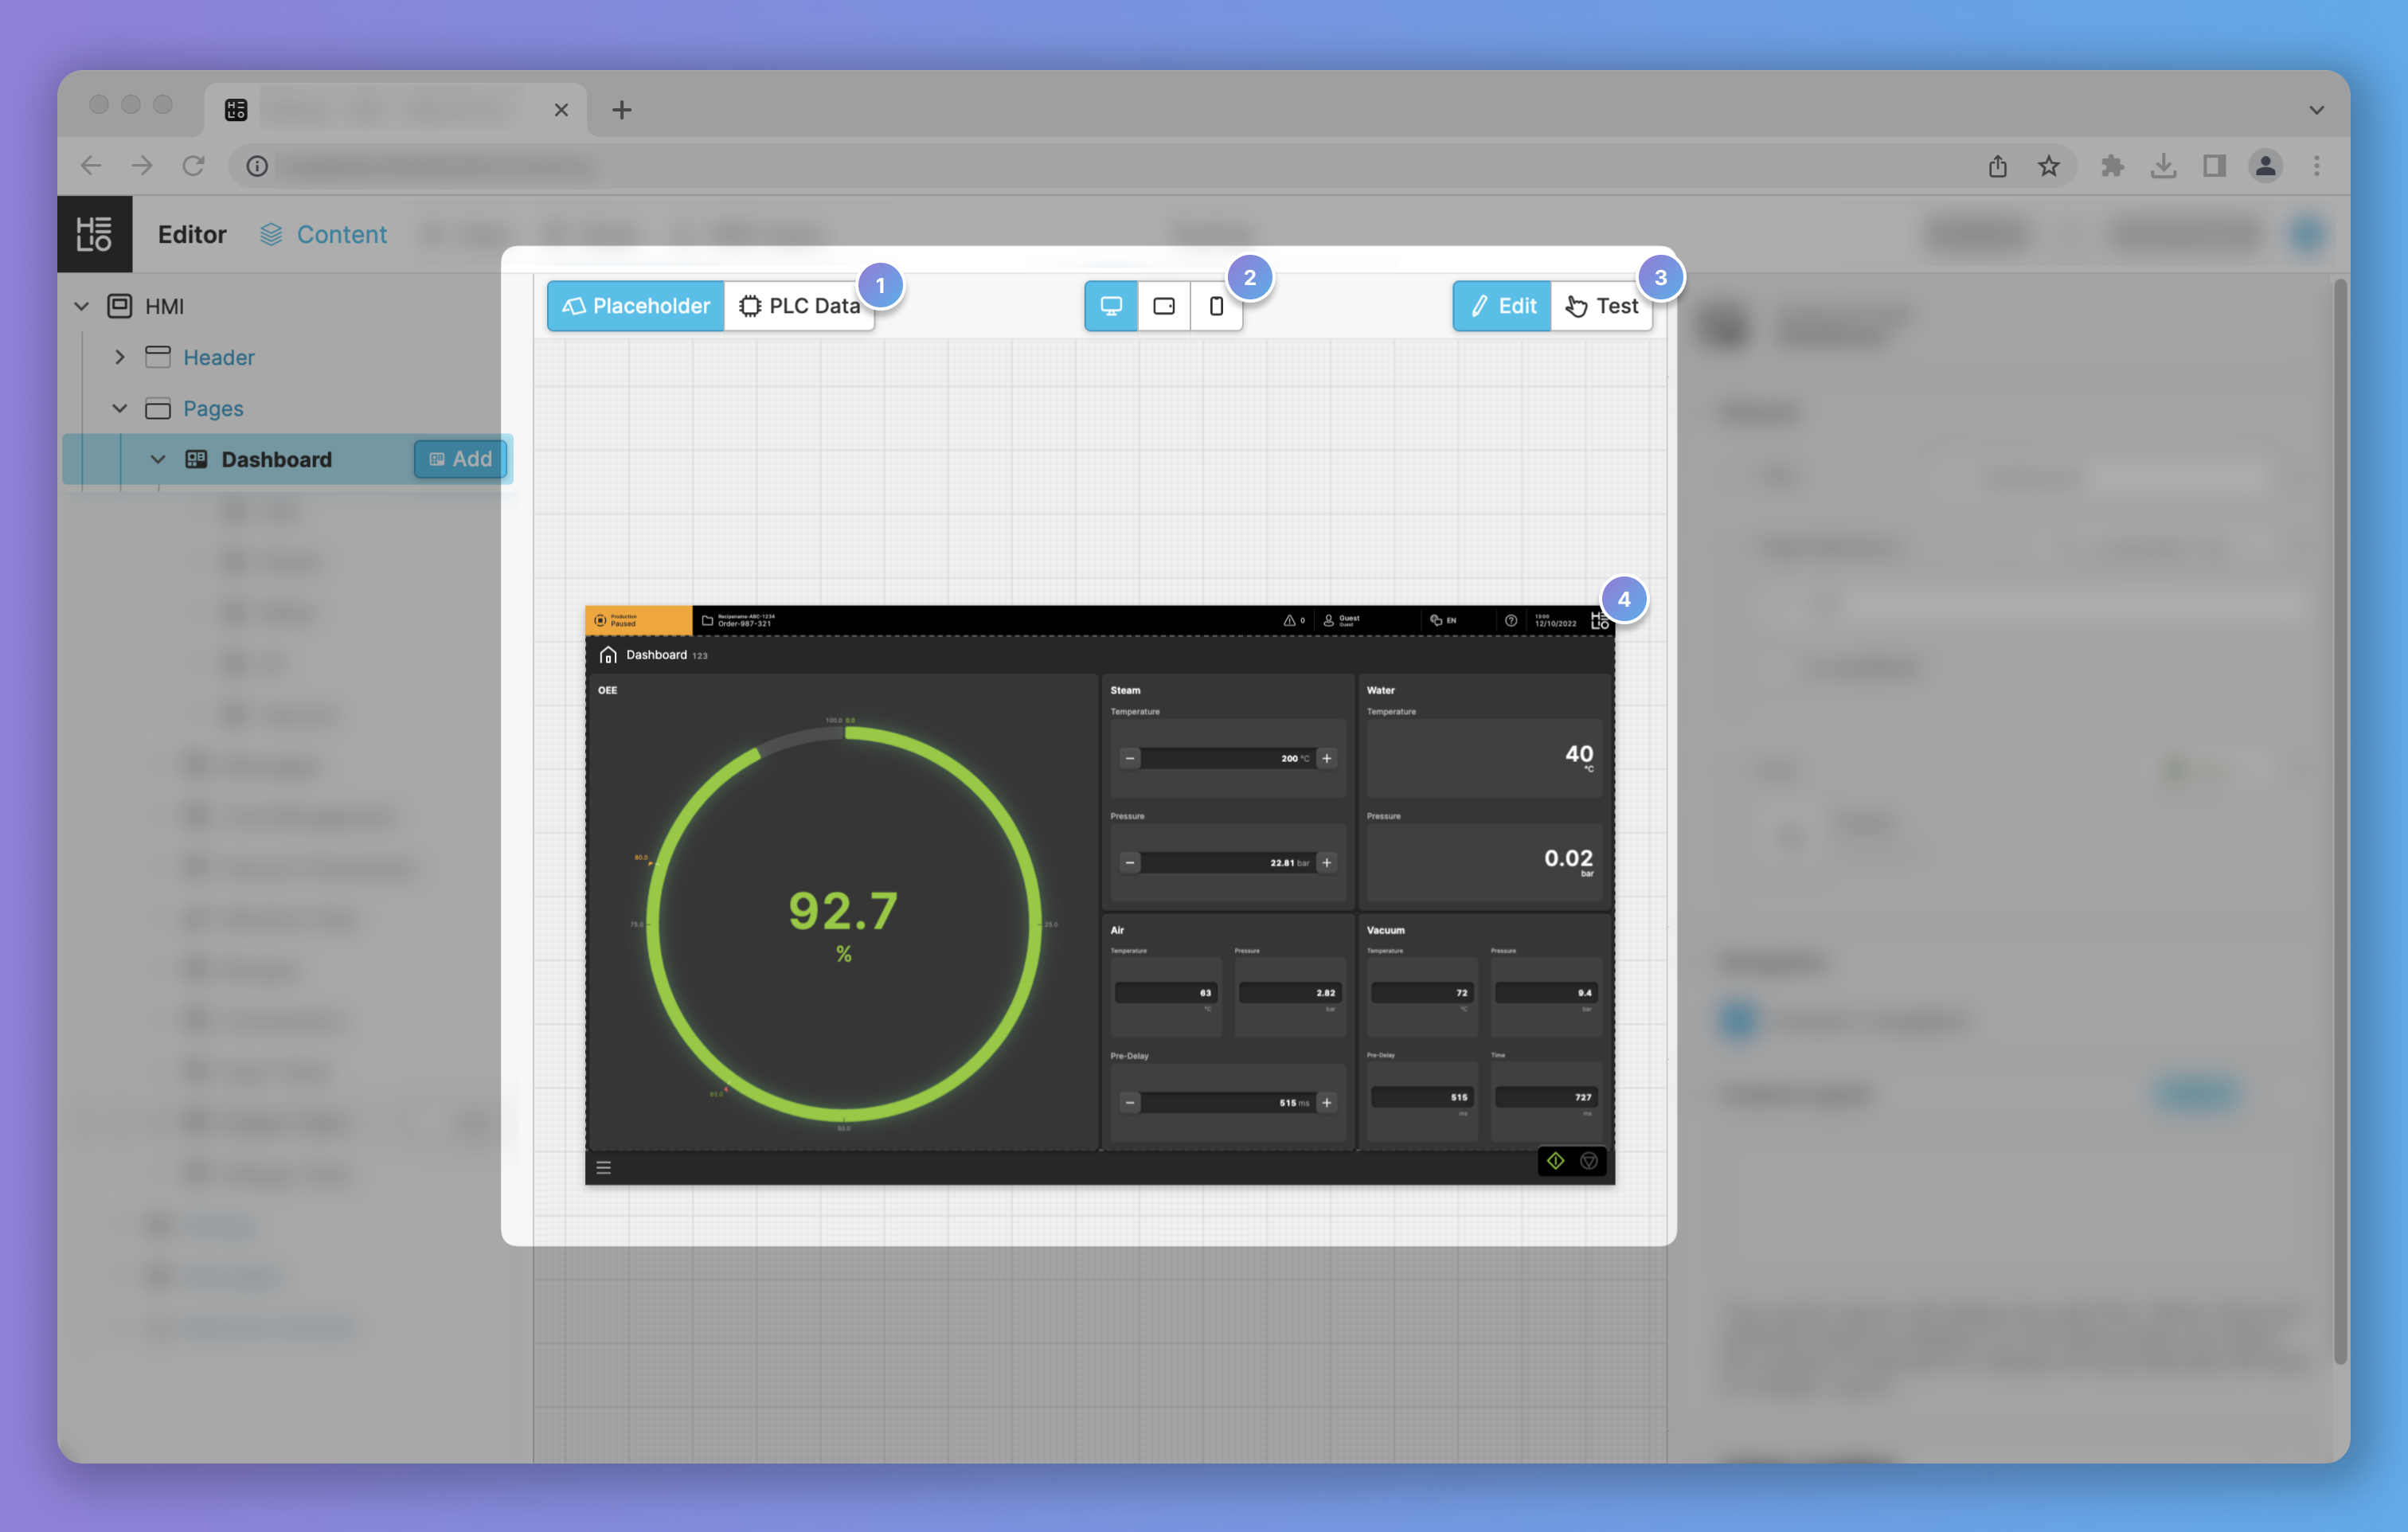This screenshot has height=1532, width=2408.
Task: Activate the Edit mode button
Action: 1502,306
